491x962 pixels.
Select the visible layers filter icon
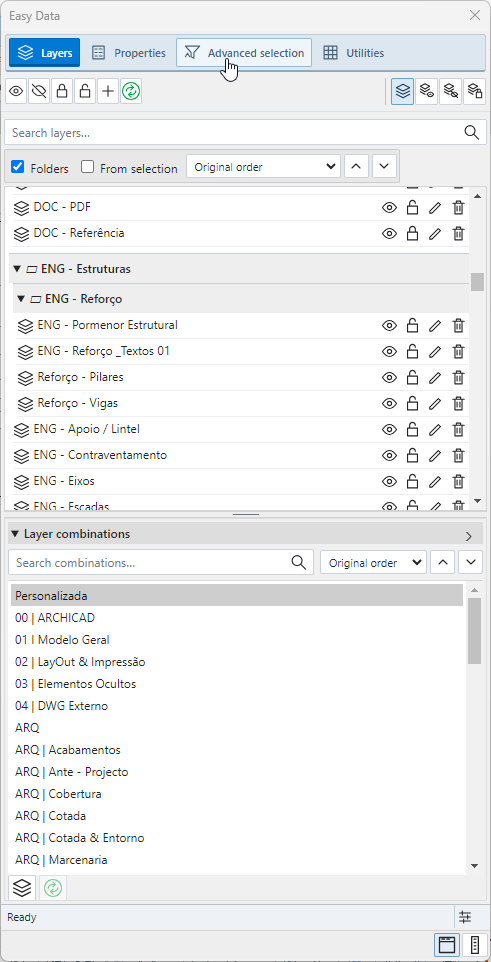tap(427, 92)
